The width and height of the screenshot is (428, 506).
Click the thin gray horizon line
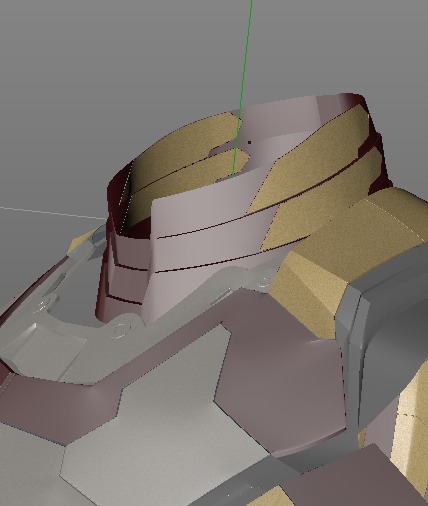(x=53, y=213)
